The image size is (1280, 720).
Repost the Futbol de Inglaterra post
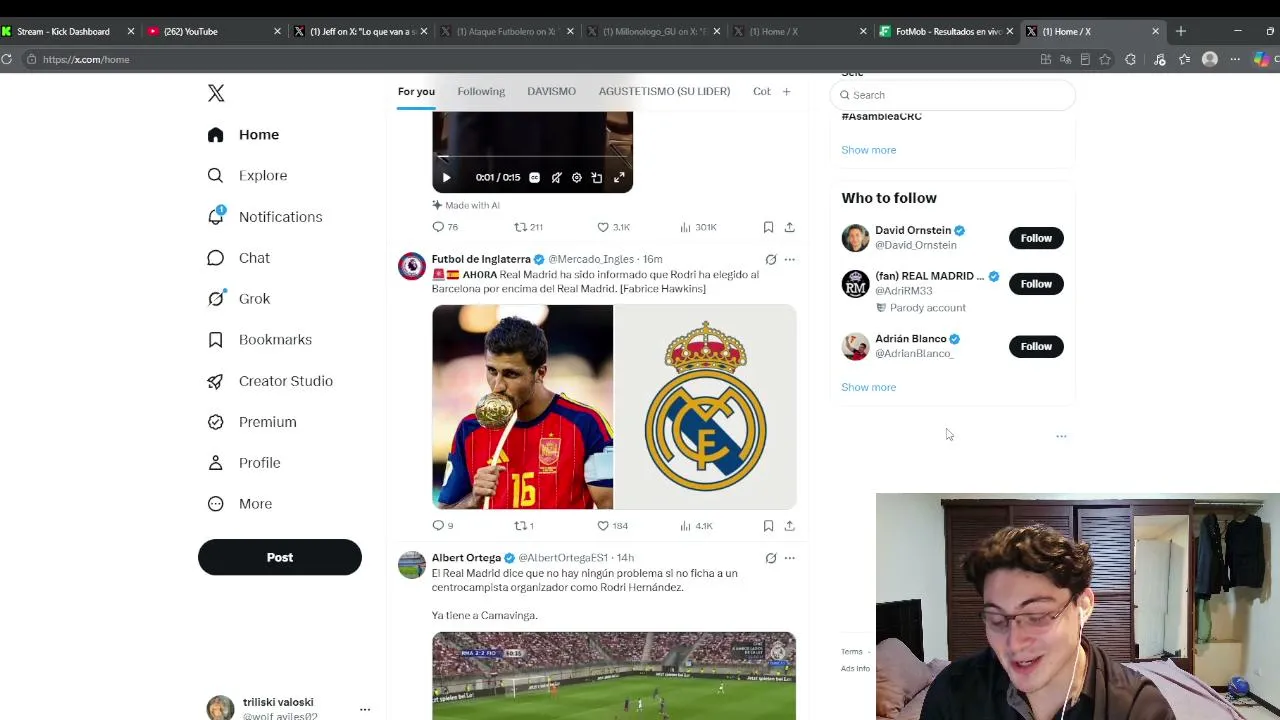(x=524, y=526)
